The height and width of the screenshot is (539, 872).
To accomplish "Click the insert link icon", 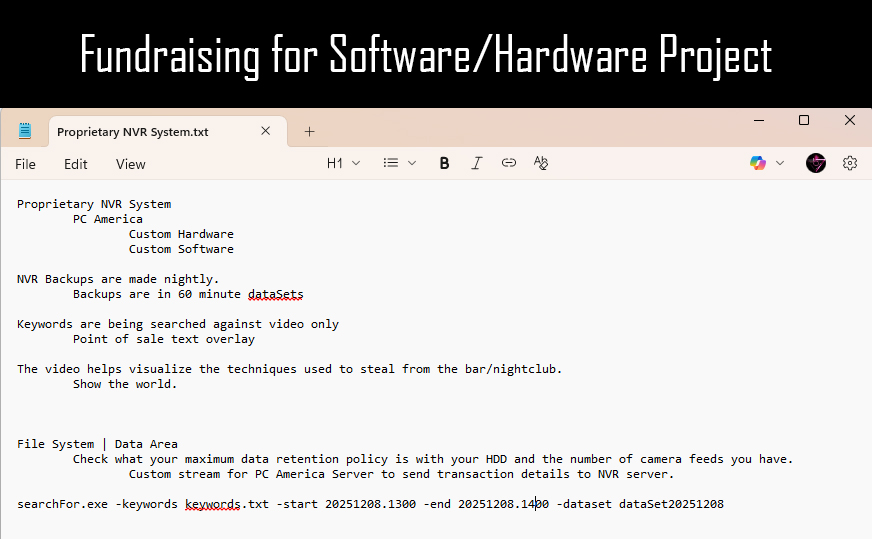I will (x=509, y=163).
